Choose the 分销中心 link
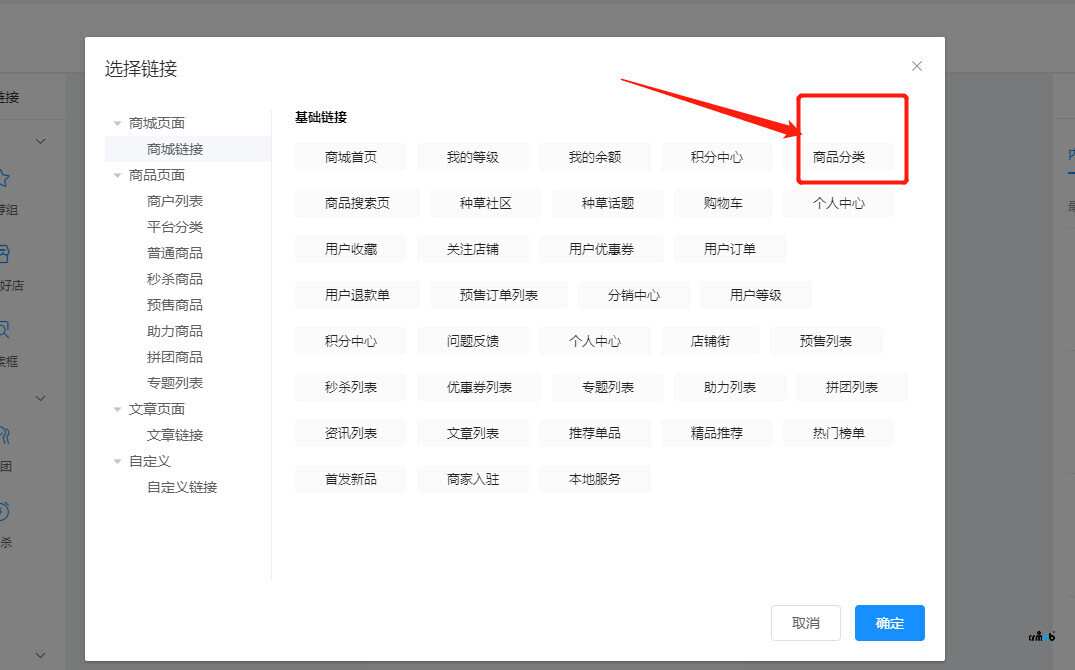 tap(634, 295)
